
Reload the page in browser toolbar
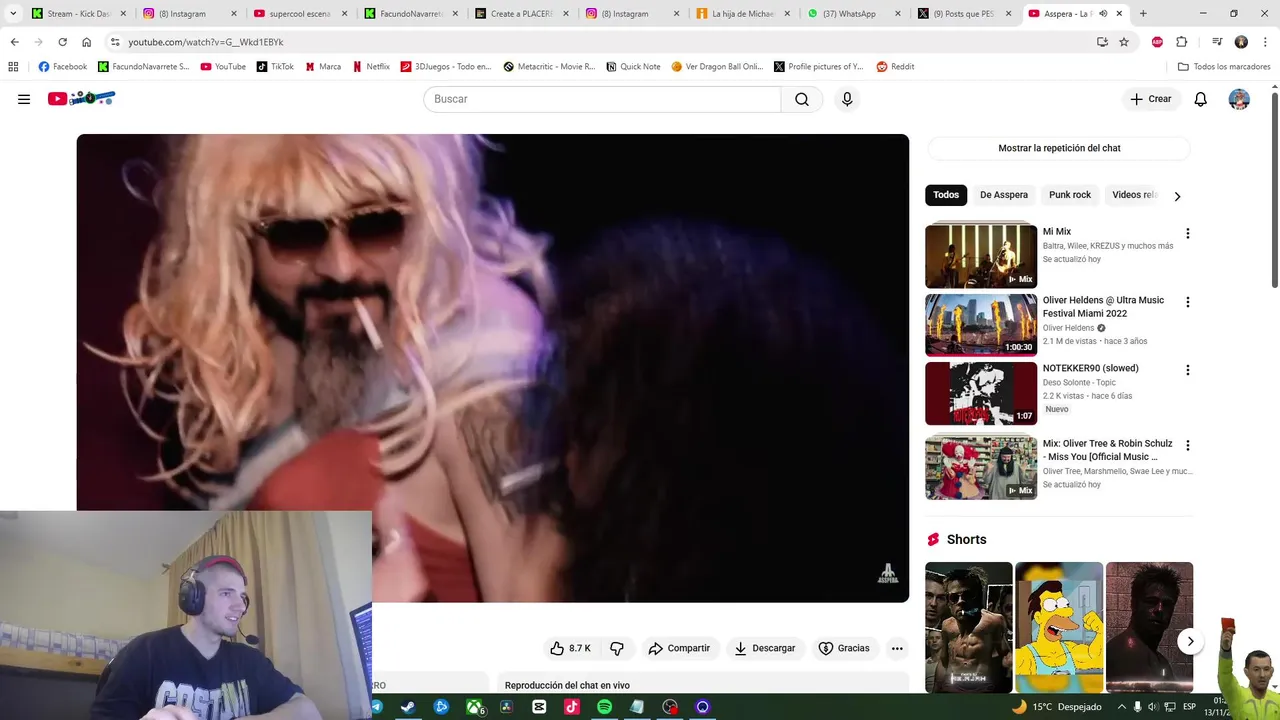click(62, 42)
